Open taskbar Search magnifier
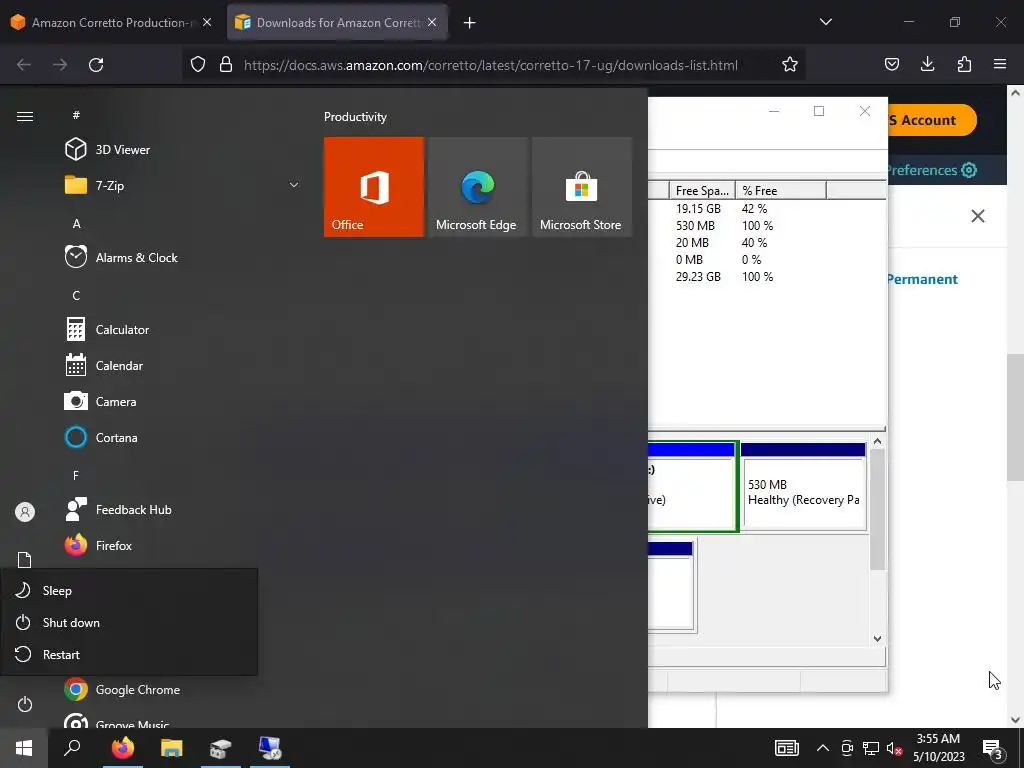The width and height of the screenshot is (1024, 768). click(72, 748)
